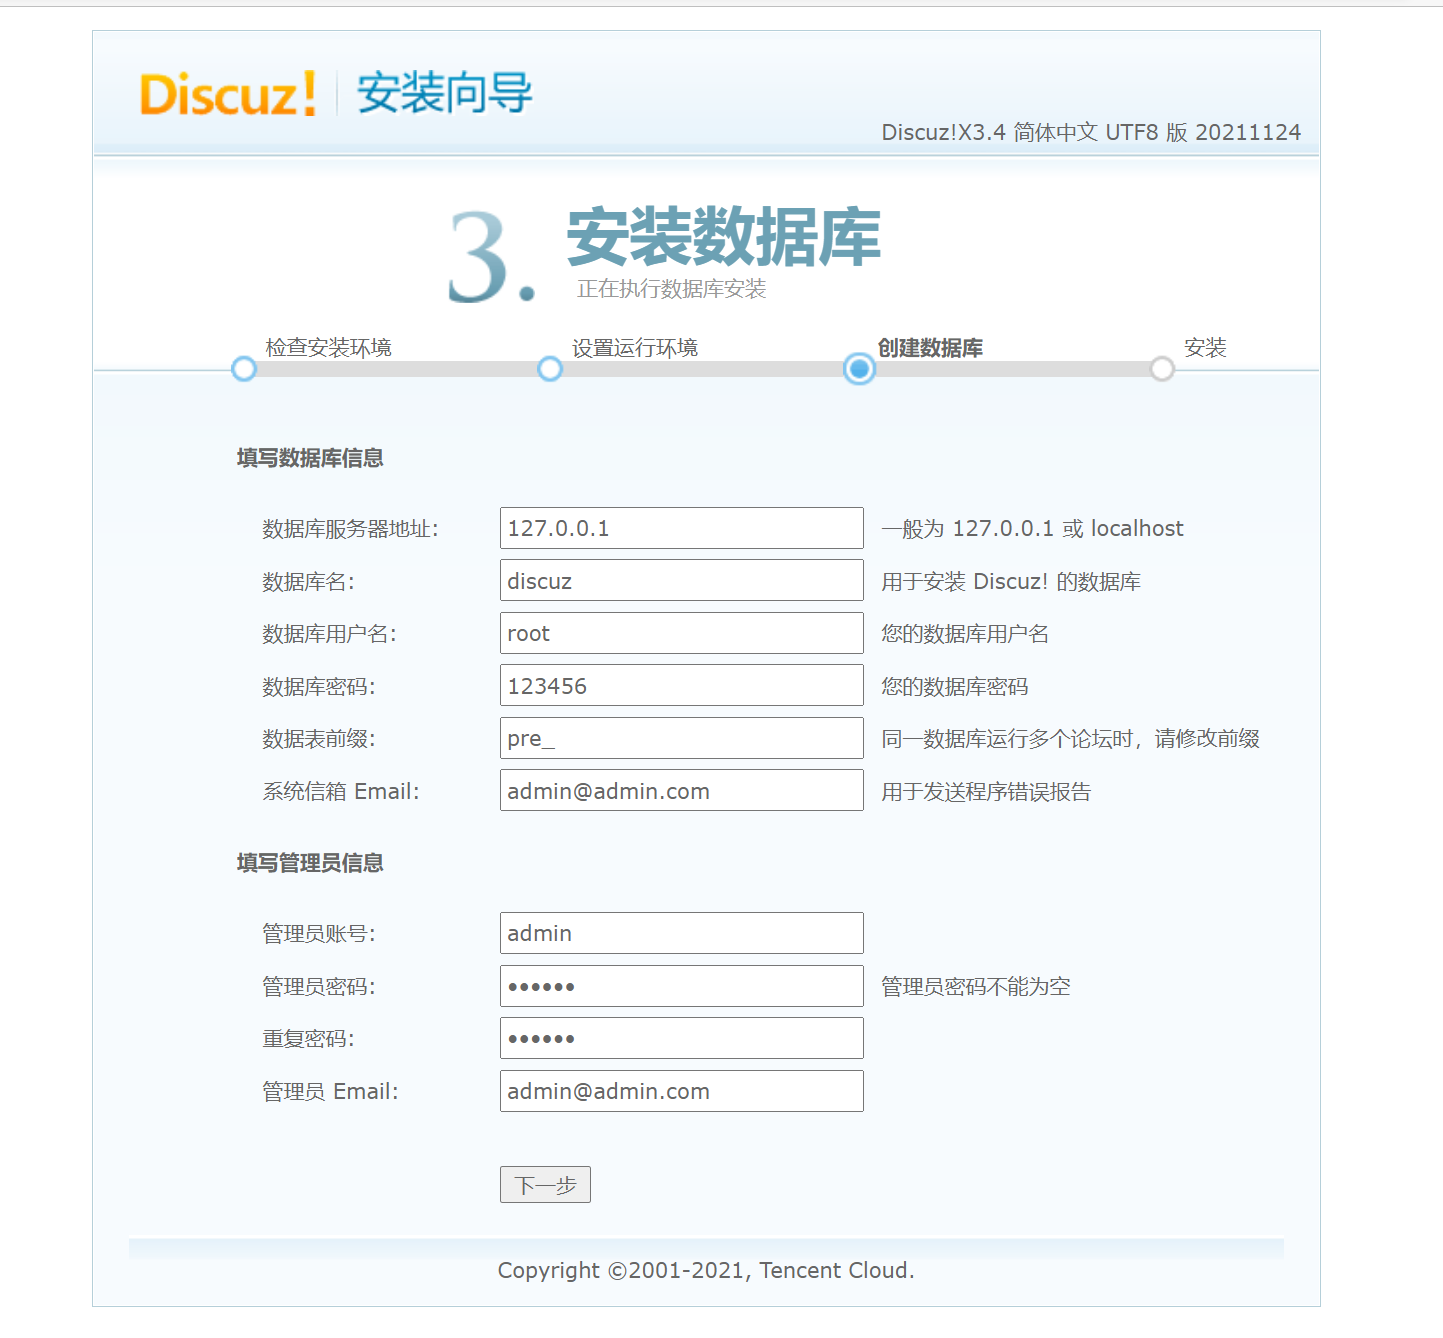Click the 数据库用户名 label
This screenshot has width=1443, height=1338.
329,634
